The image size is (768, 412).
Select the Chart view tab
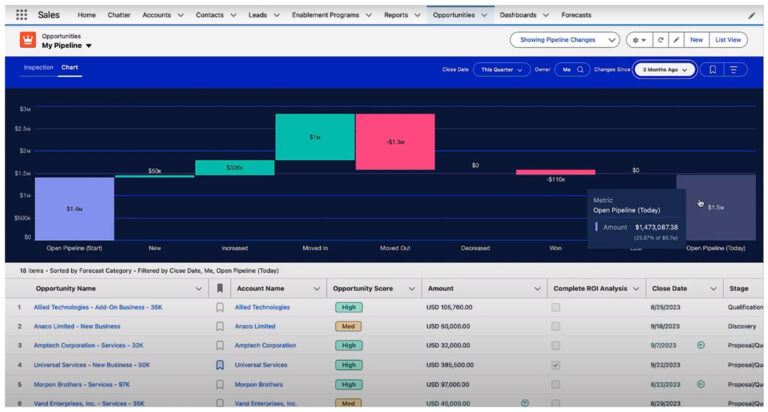coord(70,68)
